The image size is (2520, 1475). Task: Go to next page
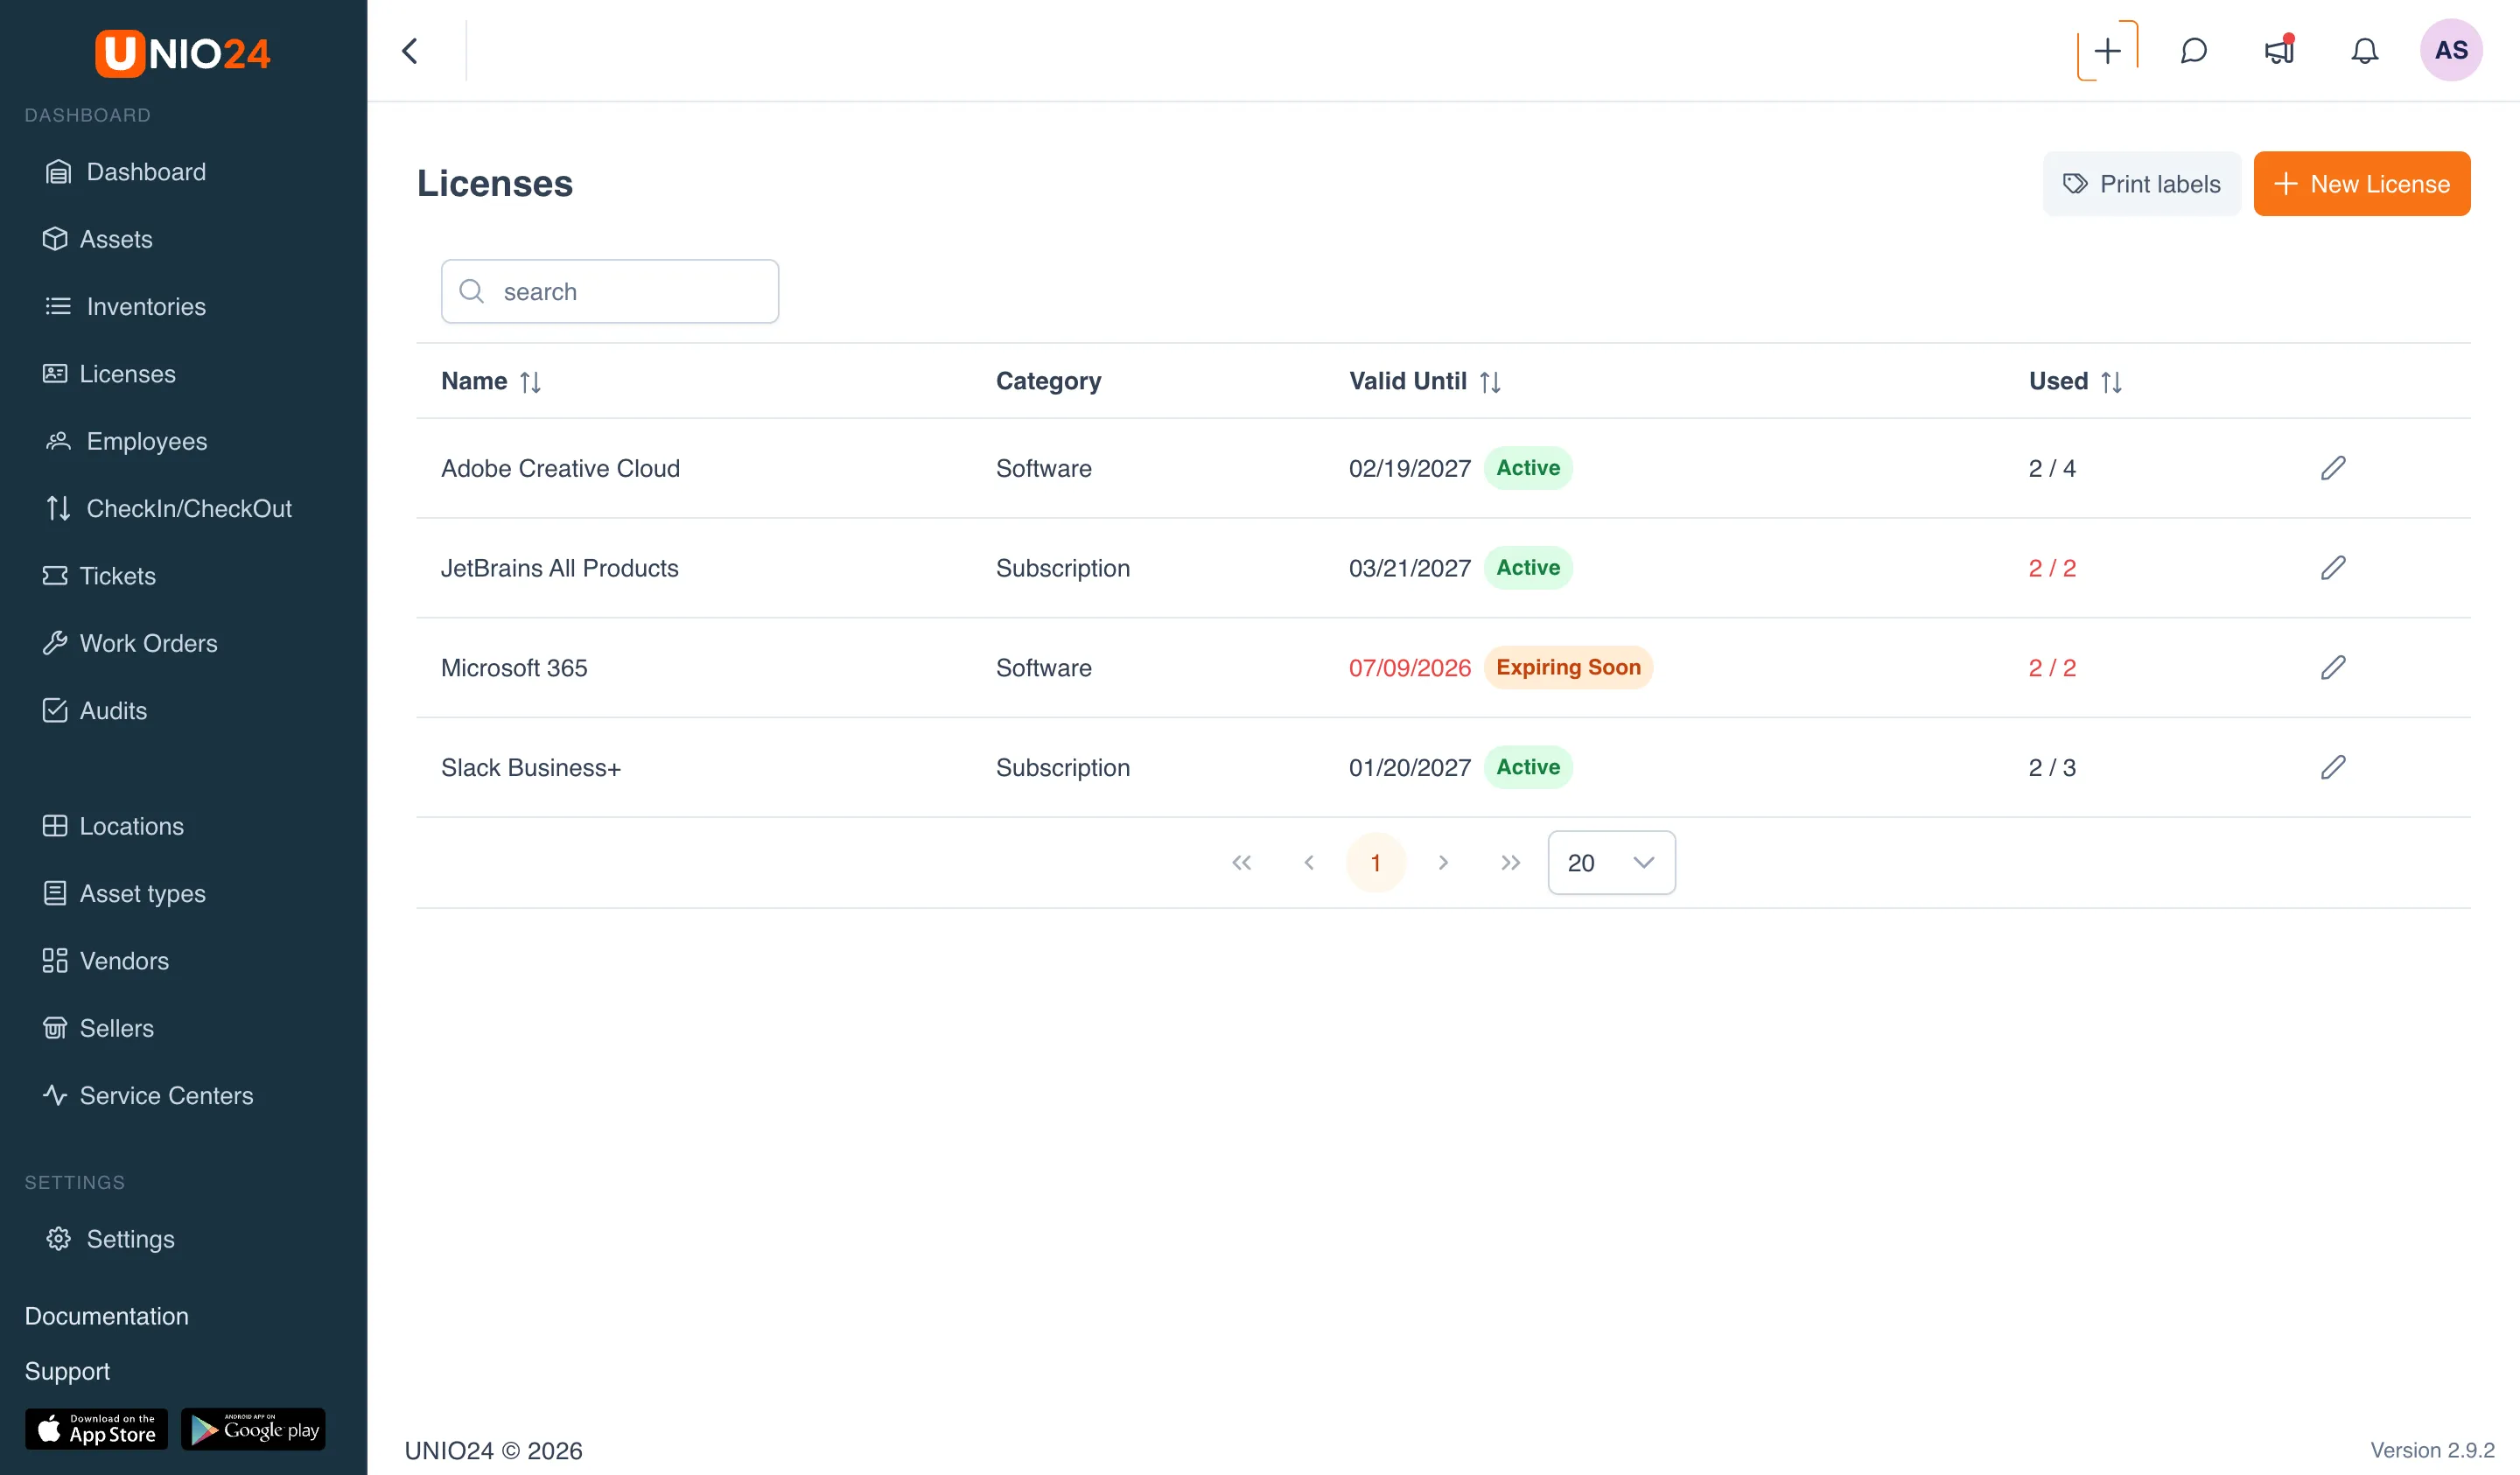[x=1443, y=863]
